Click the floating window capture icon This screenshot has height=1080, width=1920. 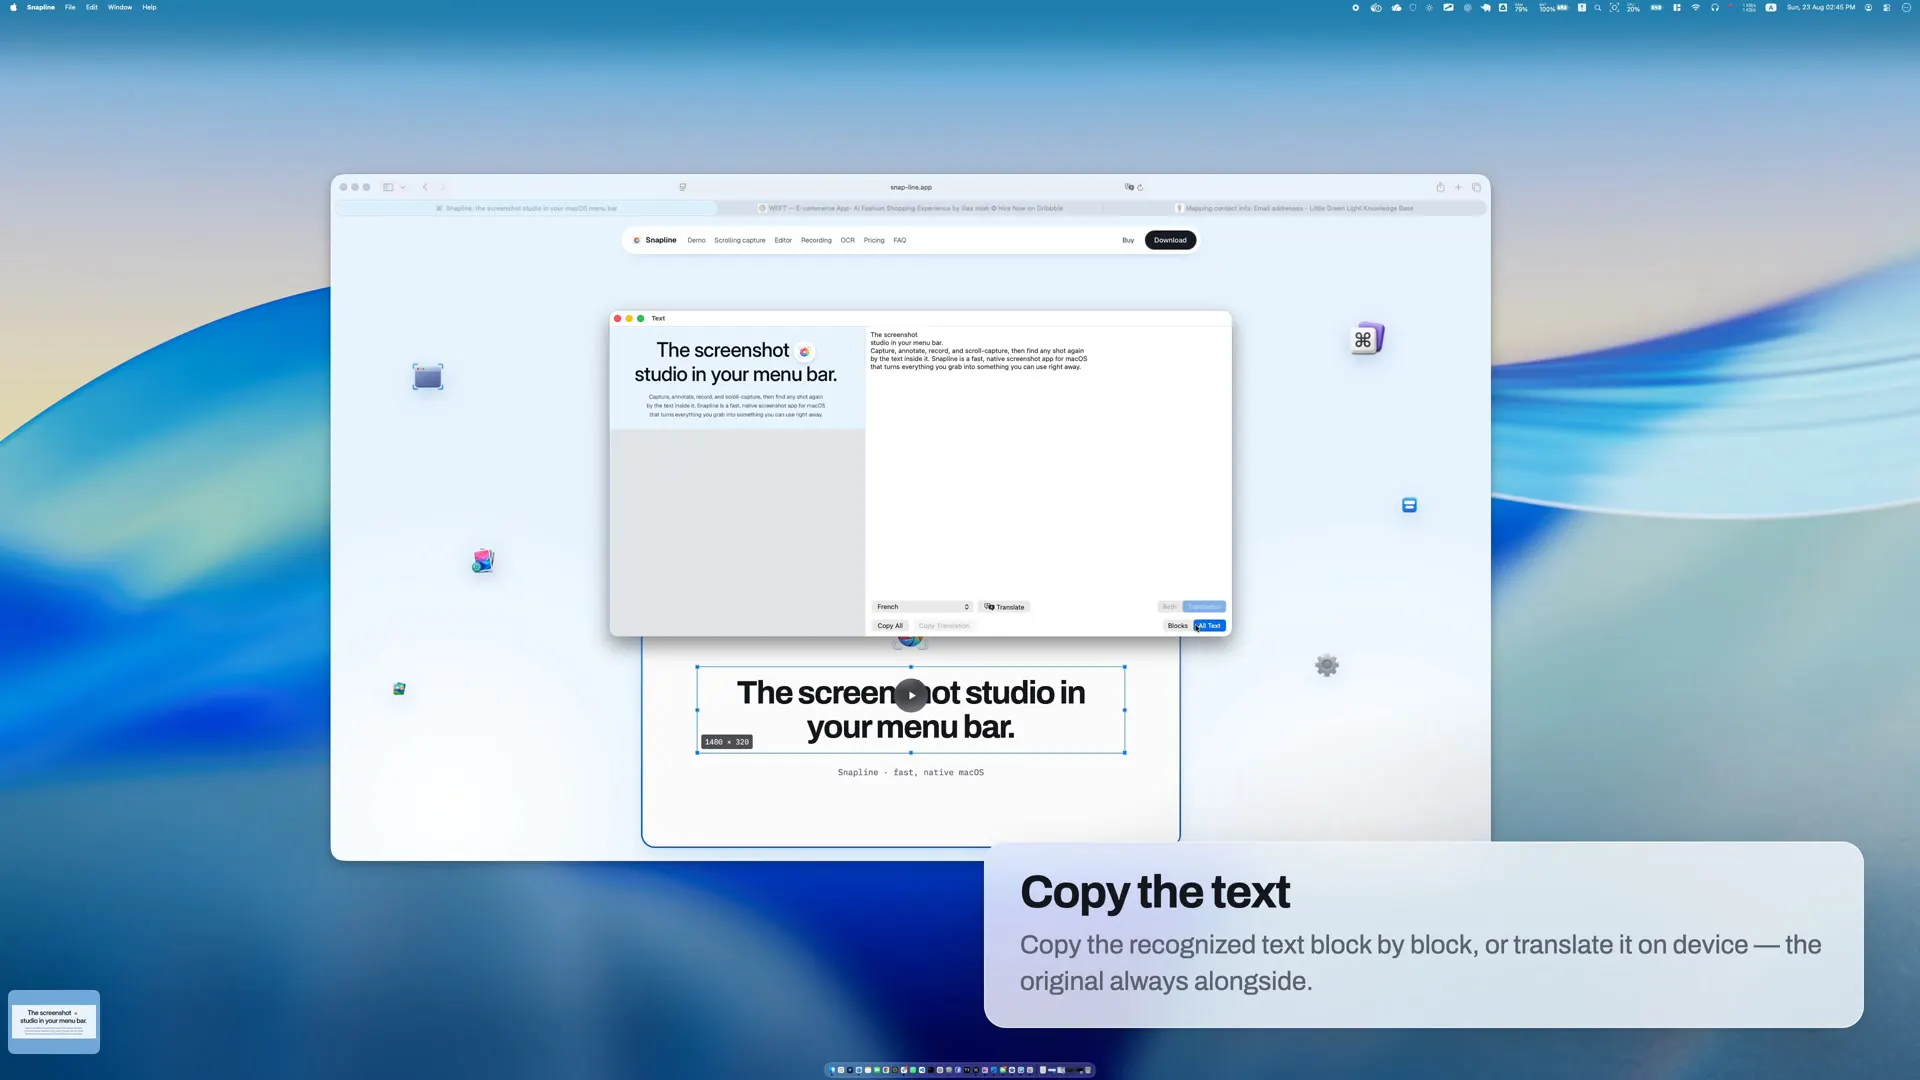pos(428,377)
